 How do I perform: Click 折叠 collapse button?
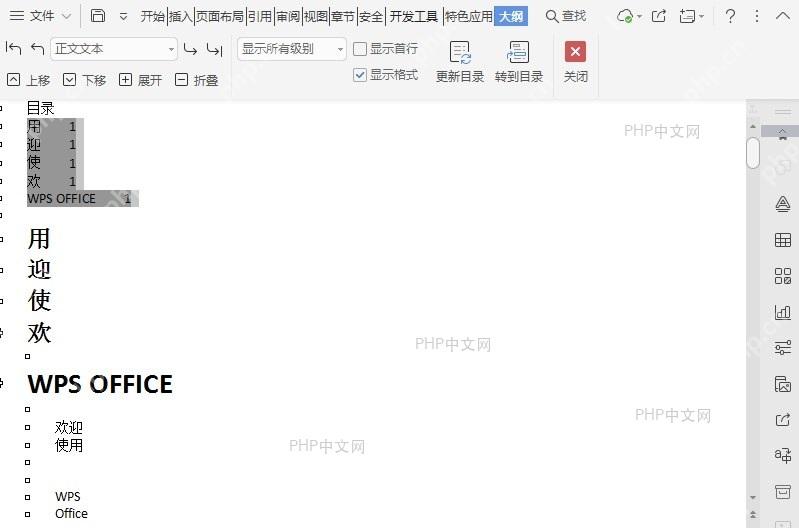[x=196, y=80]
